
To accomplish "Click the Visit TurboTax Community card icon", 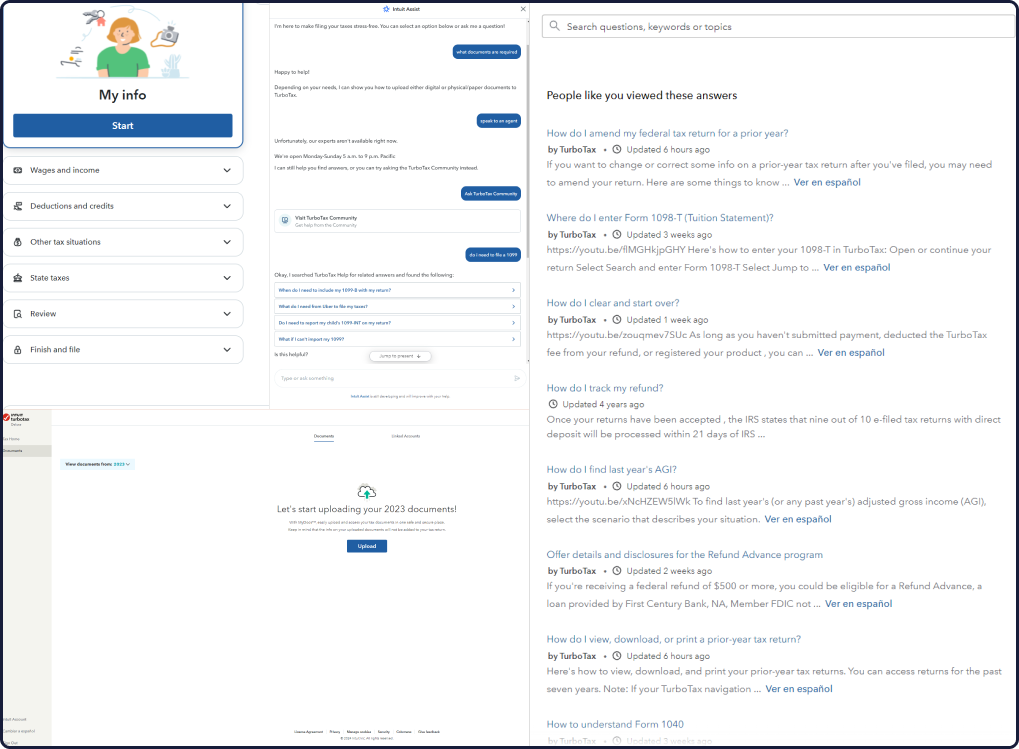I will (285, 220).
